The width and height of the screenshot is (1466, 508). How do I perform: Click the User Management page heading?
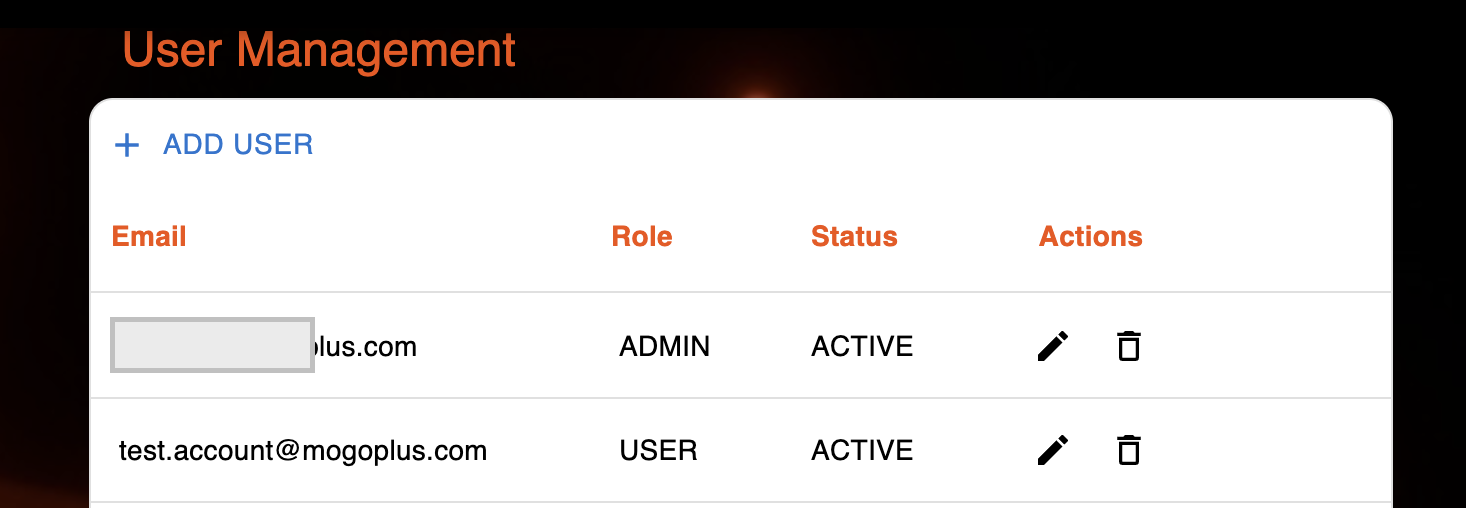[319, 50]
